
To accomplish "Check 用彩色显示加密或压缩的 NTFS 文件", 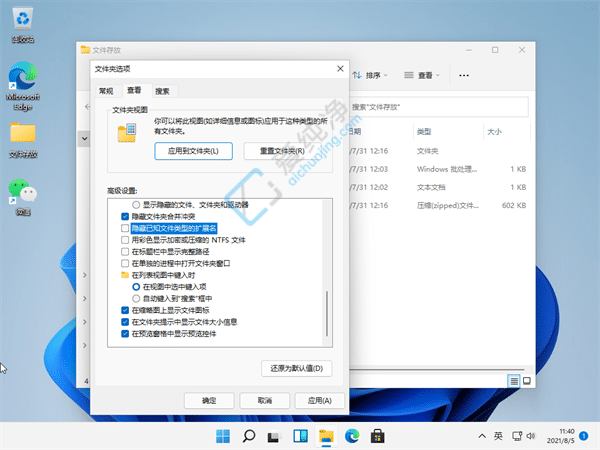I will (x=125, y=240).
